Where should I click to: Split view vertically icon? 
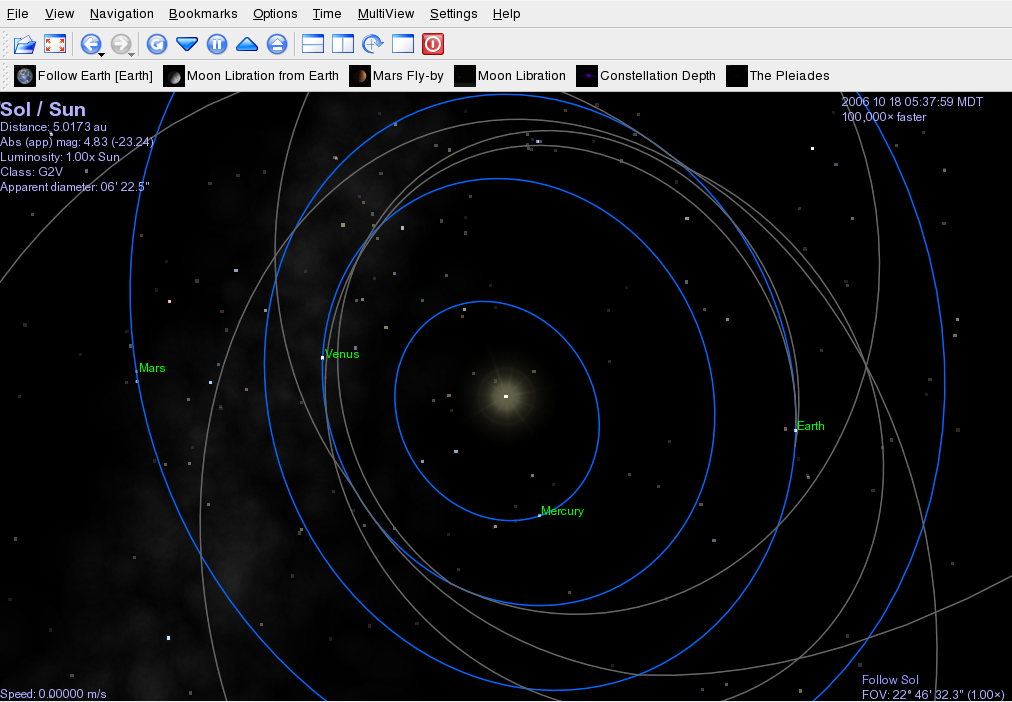pos(343,45)
